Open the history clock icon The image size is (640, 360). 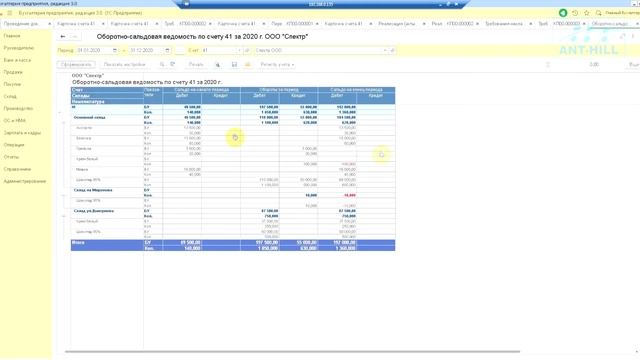(x=575, y=13)
